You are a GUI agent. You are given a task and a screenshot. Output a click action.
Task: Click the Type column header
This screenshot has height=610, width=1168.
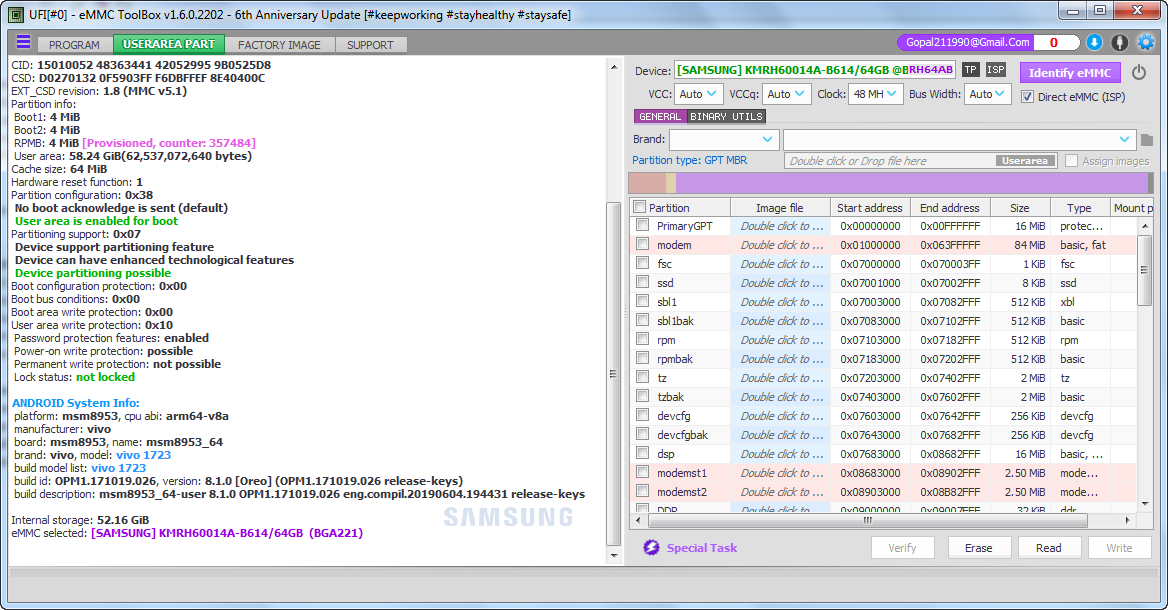[1079, 208]
